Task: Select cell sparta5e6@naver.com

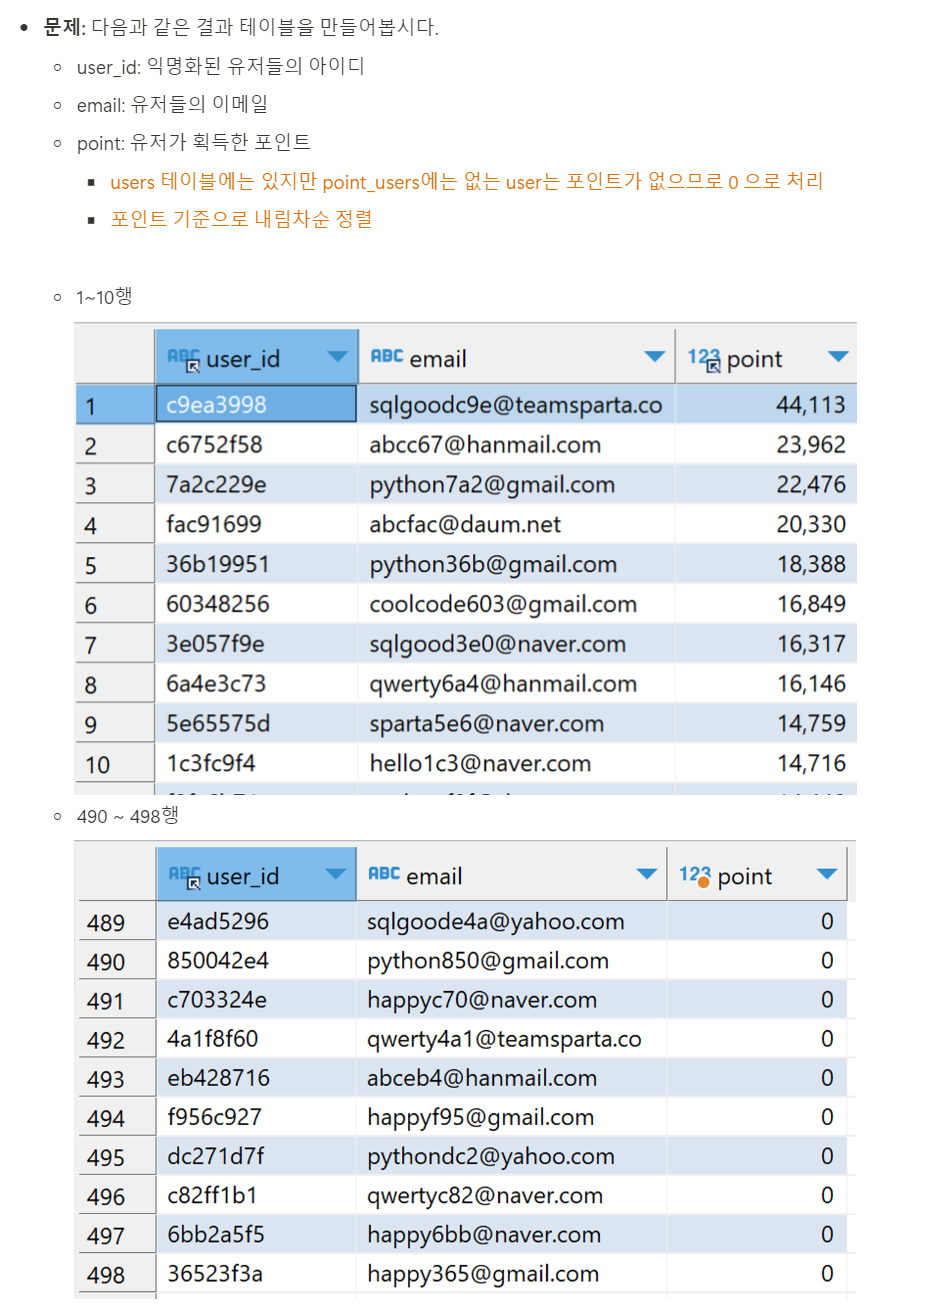Action: coord(517,723)
